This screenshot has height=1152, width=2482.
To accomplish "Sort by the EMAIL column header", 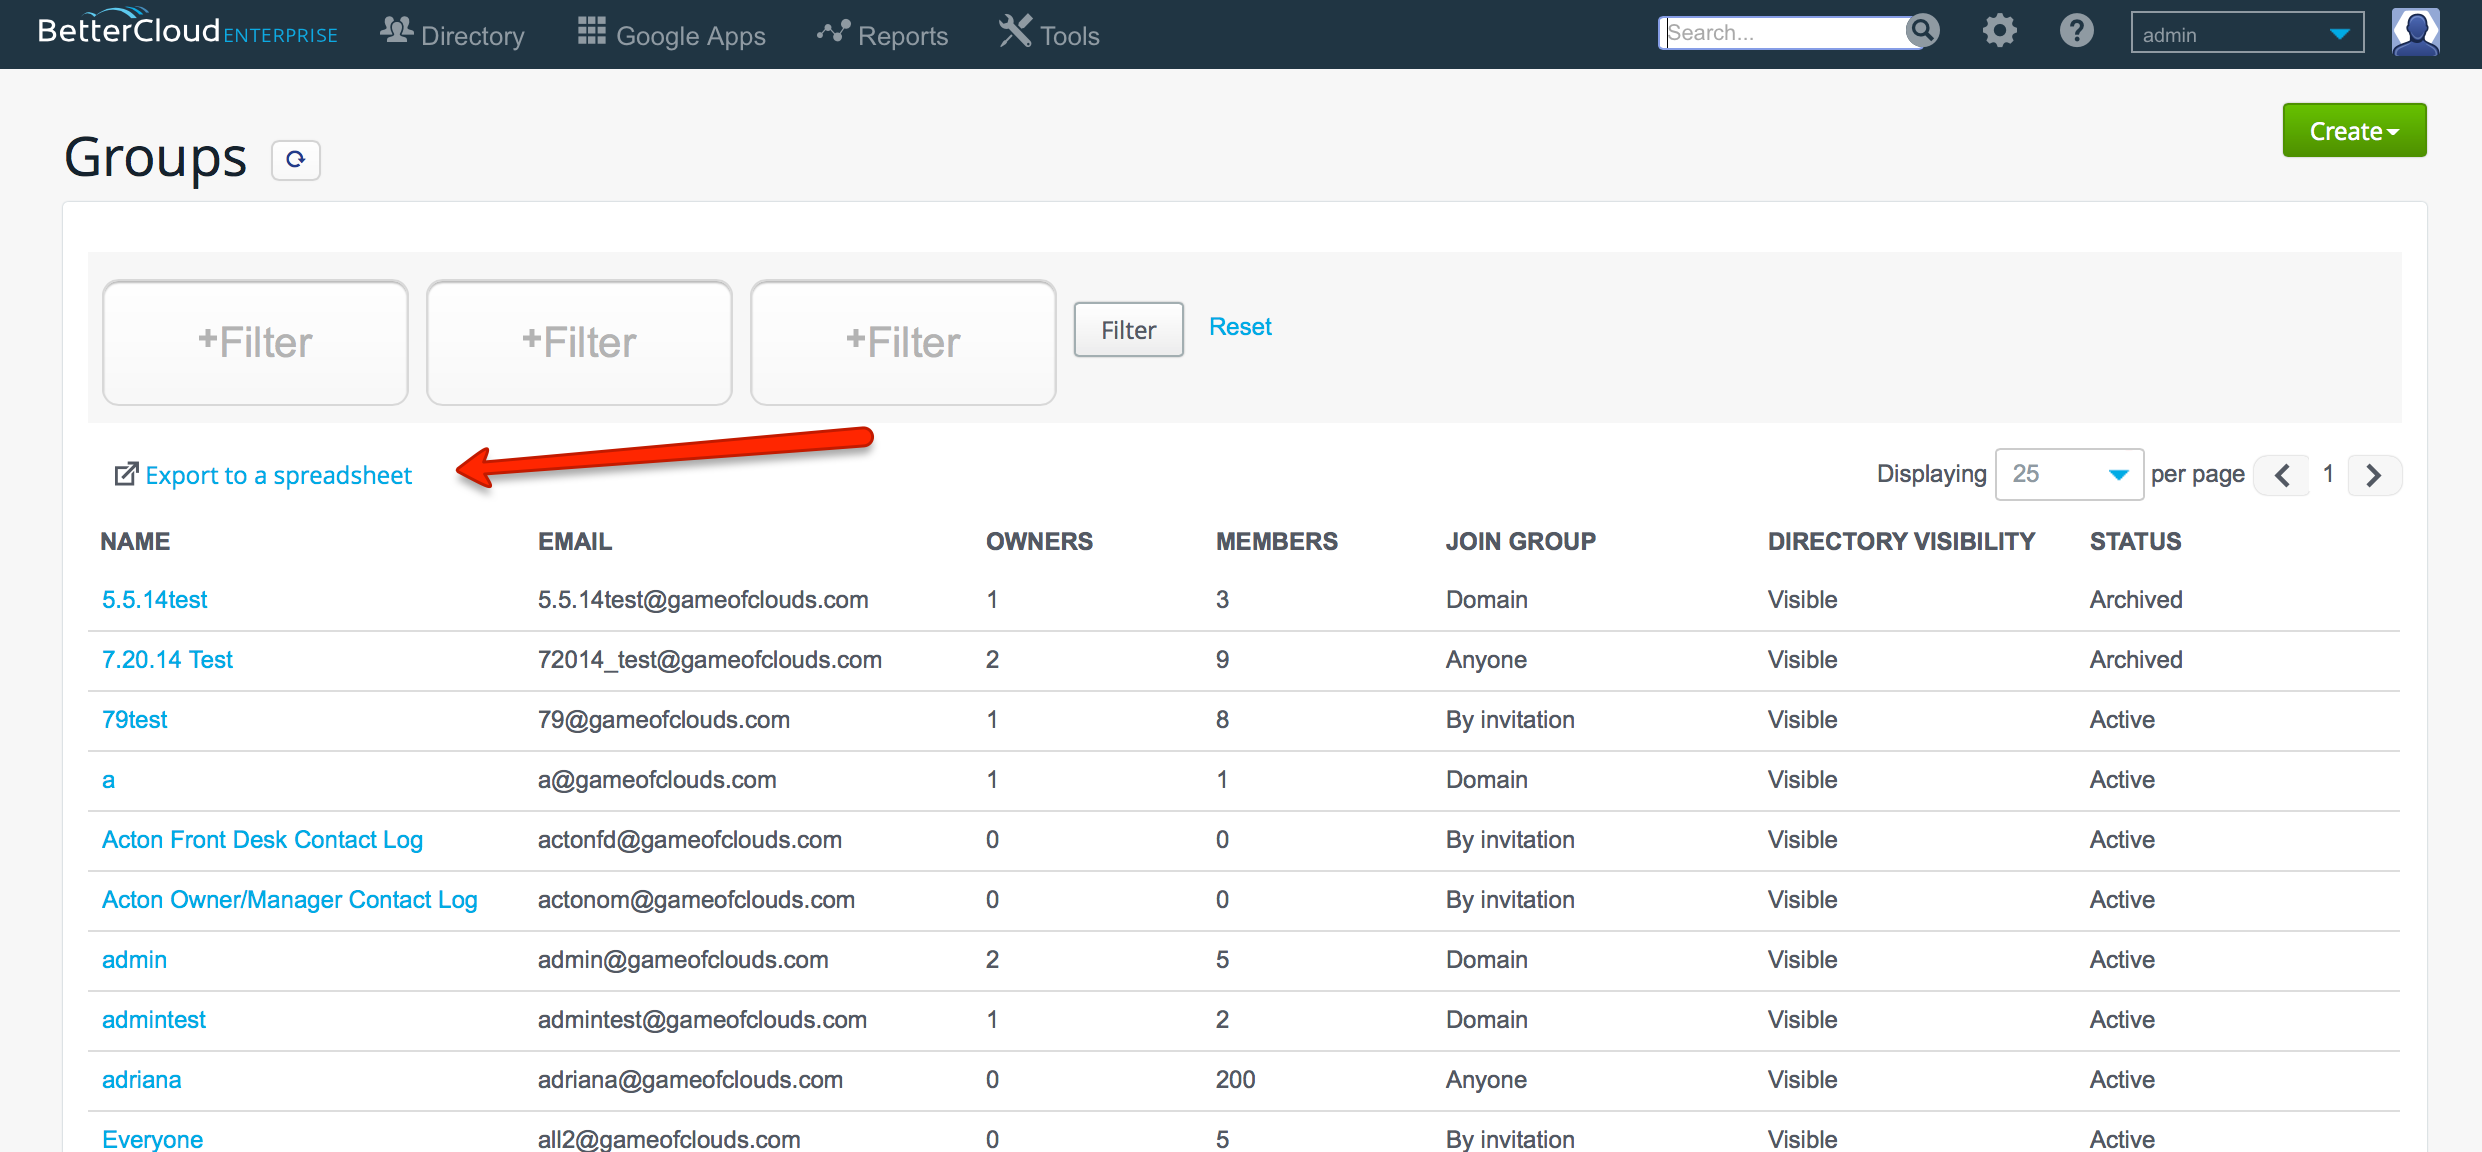I will click(x=574, y=541).
